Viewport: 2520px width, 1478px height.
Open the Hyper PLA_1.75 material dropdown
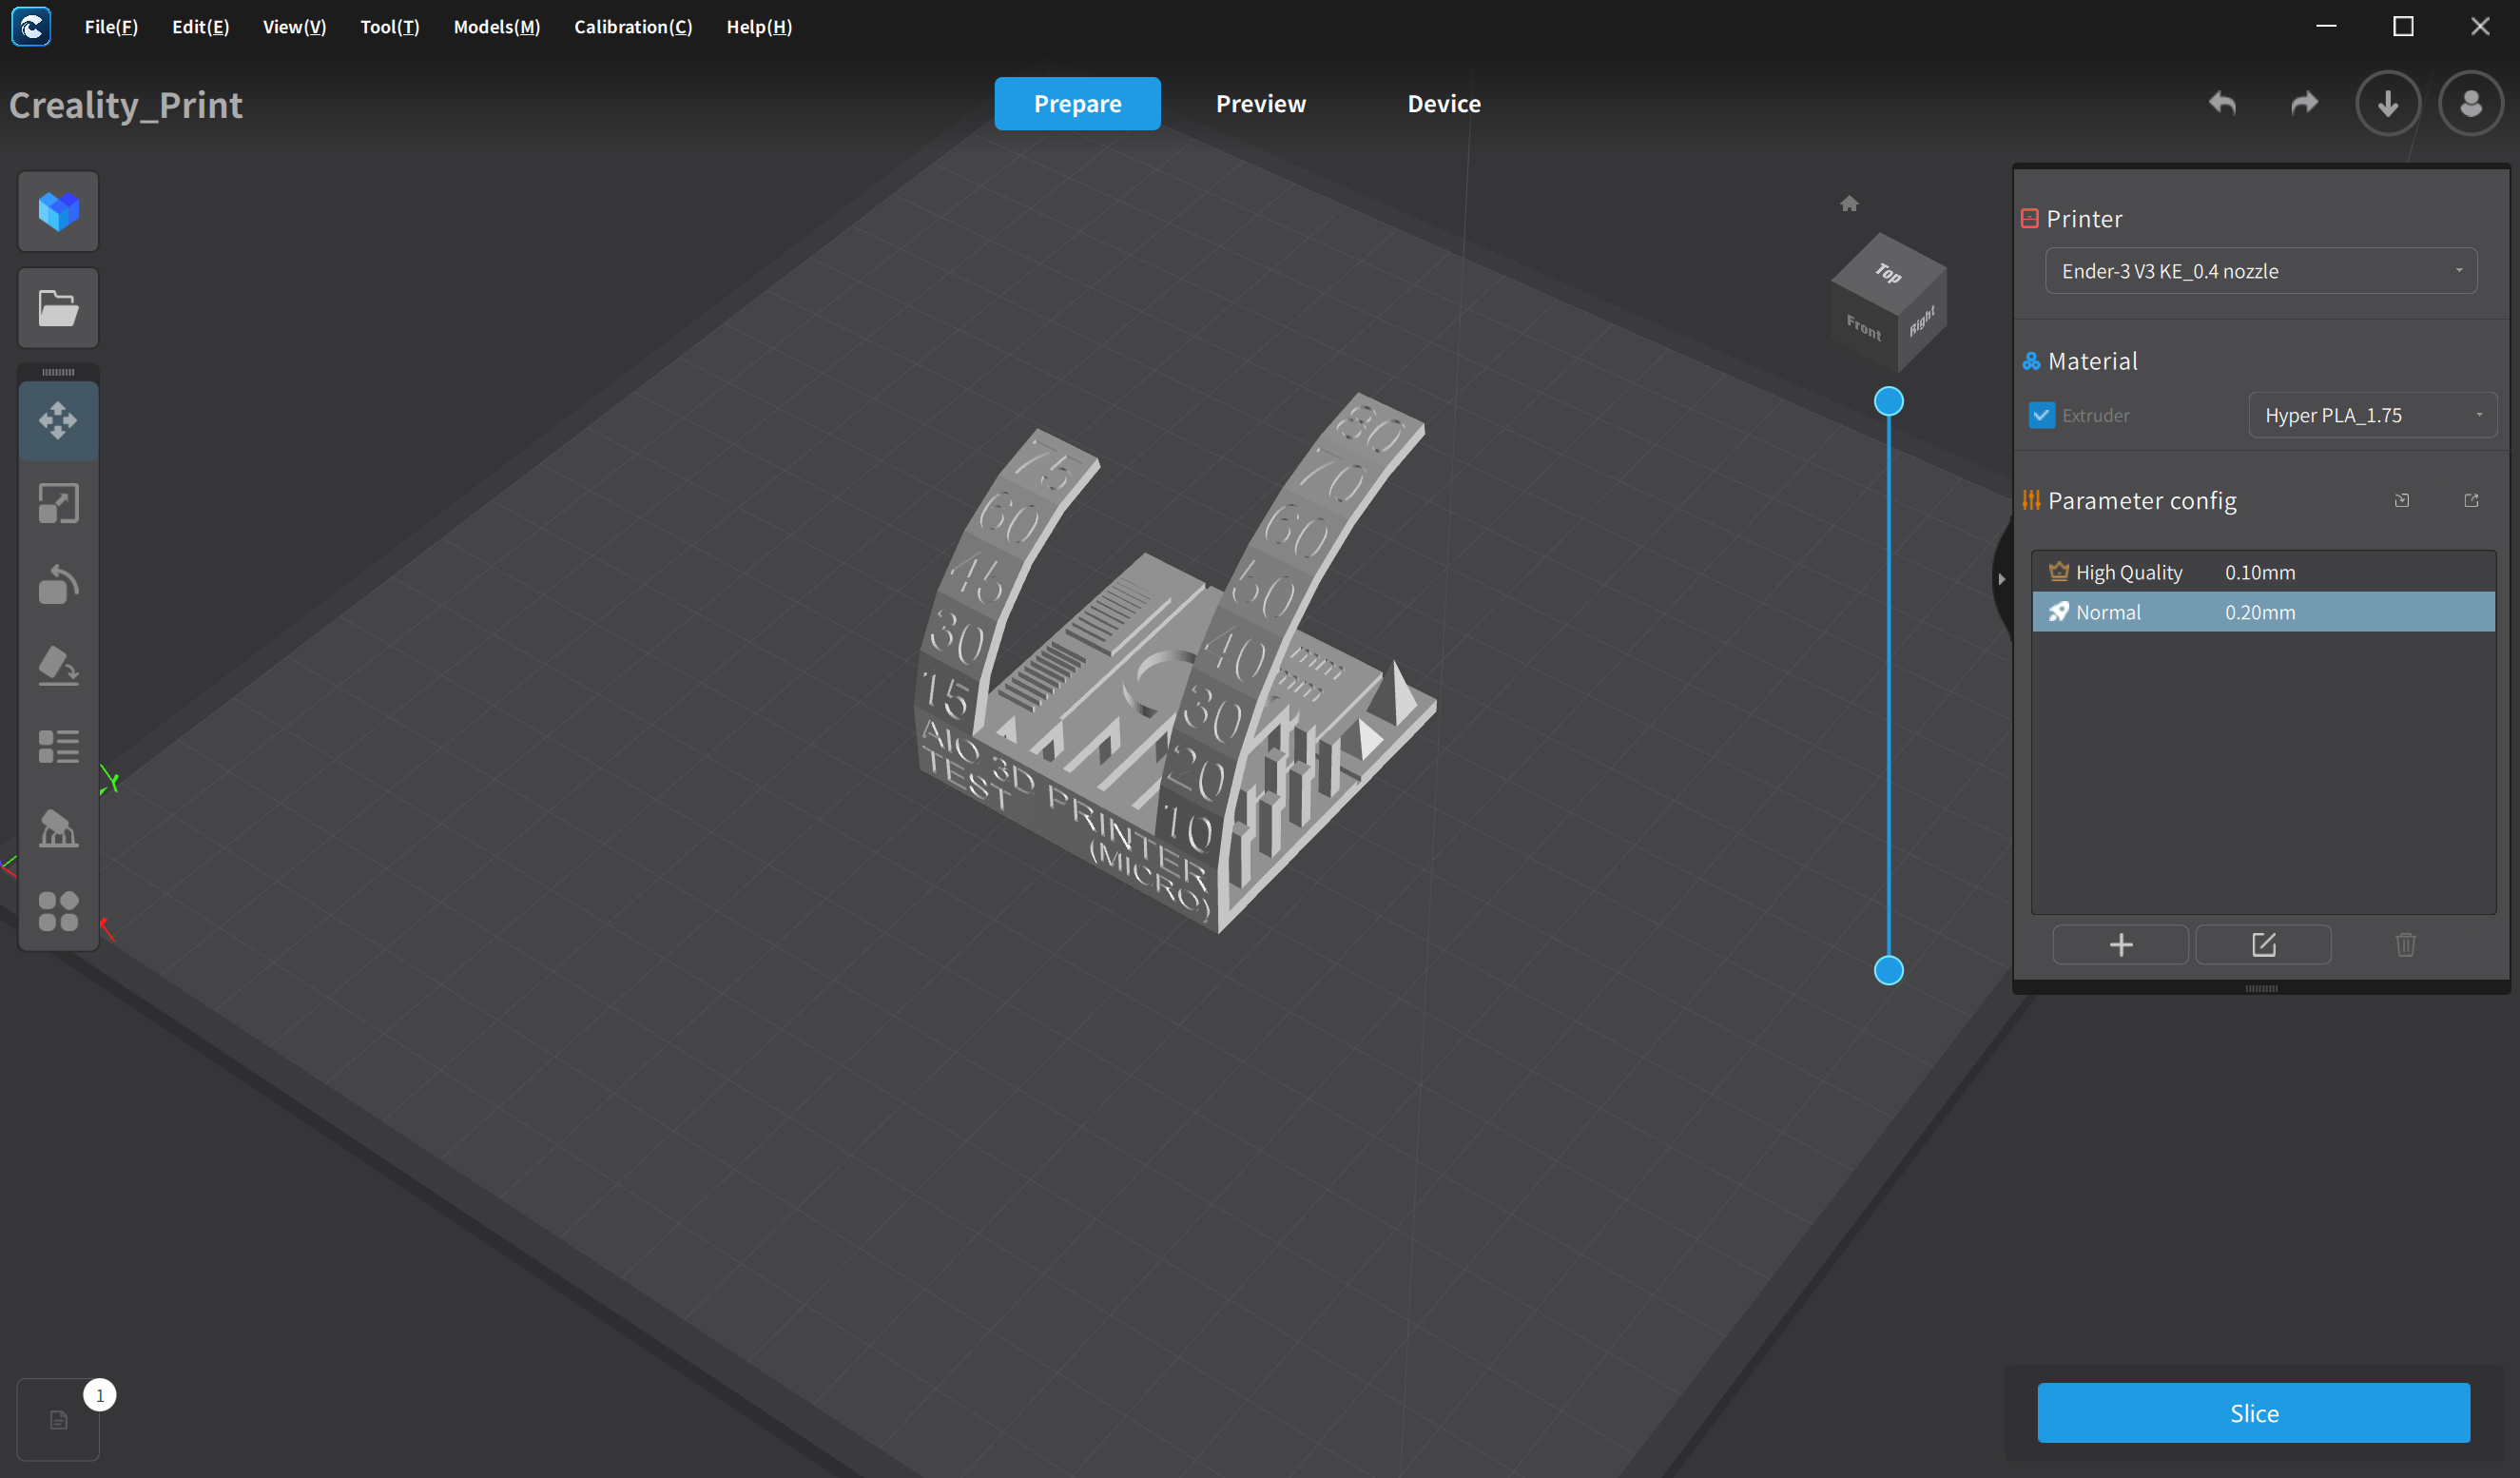pos(2372,415)
